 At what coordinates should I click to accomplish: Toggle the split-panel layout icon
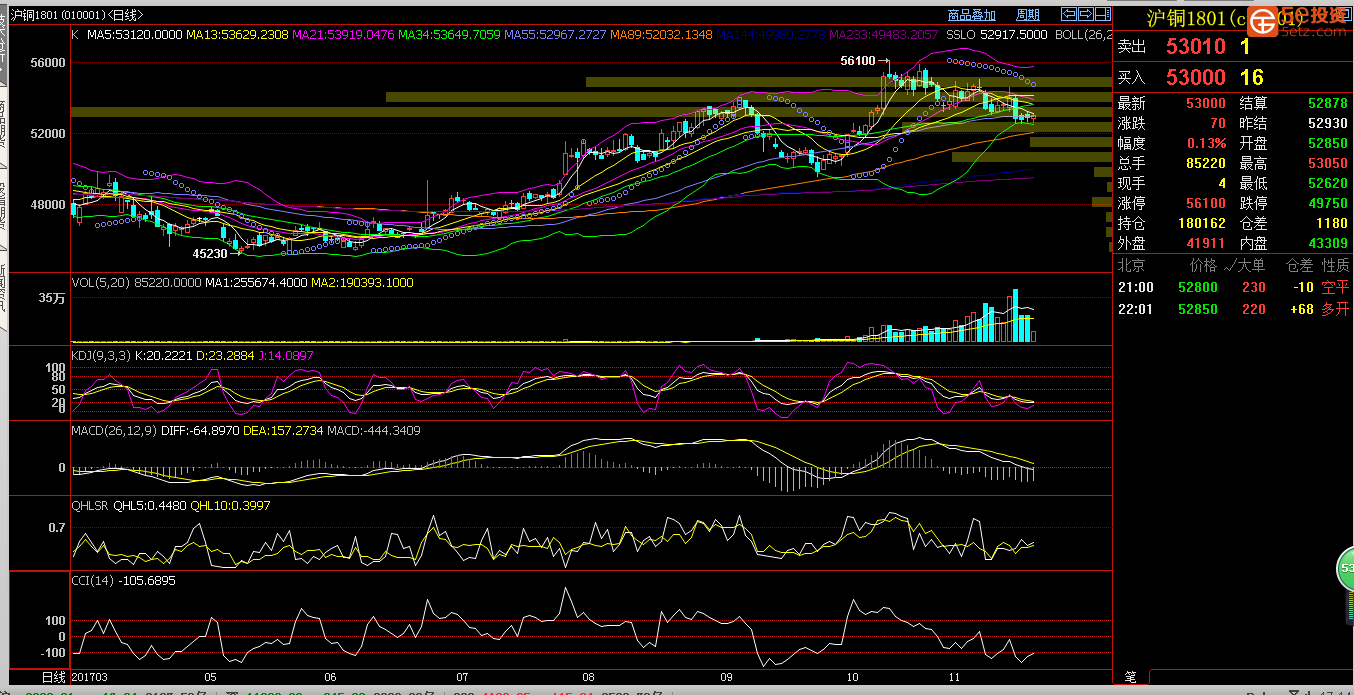click(1102, 14)
